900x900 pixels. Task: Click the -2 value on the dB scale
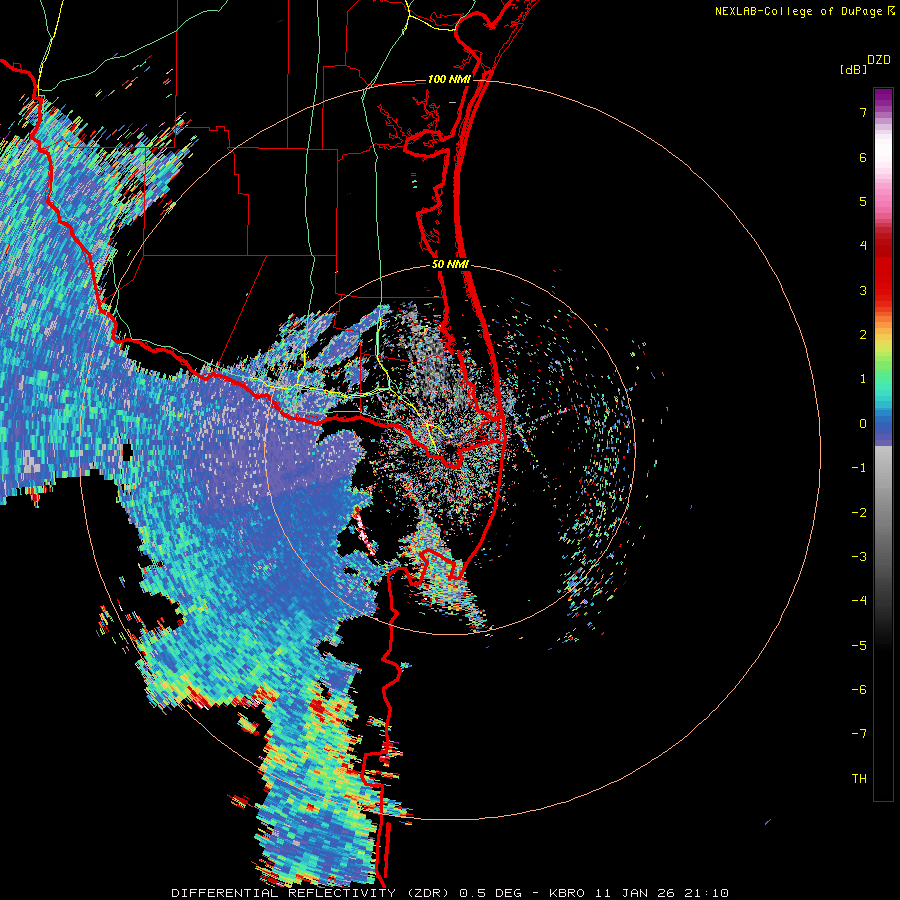[x=859, y=513]
